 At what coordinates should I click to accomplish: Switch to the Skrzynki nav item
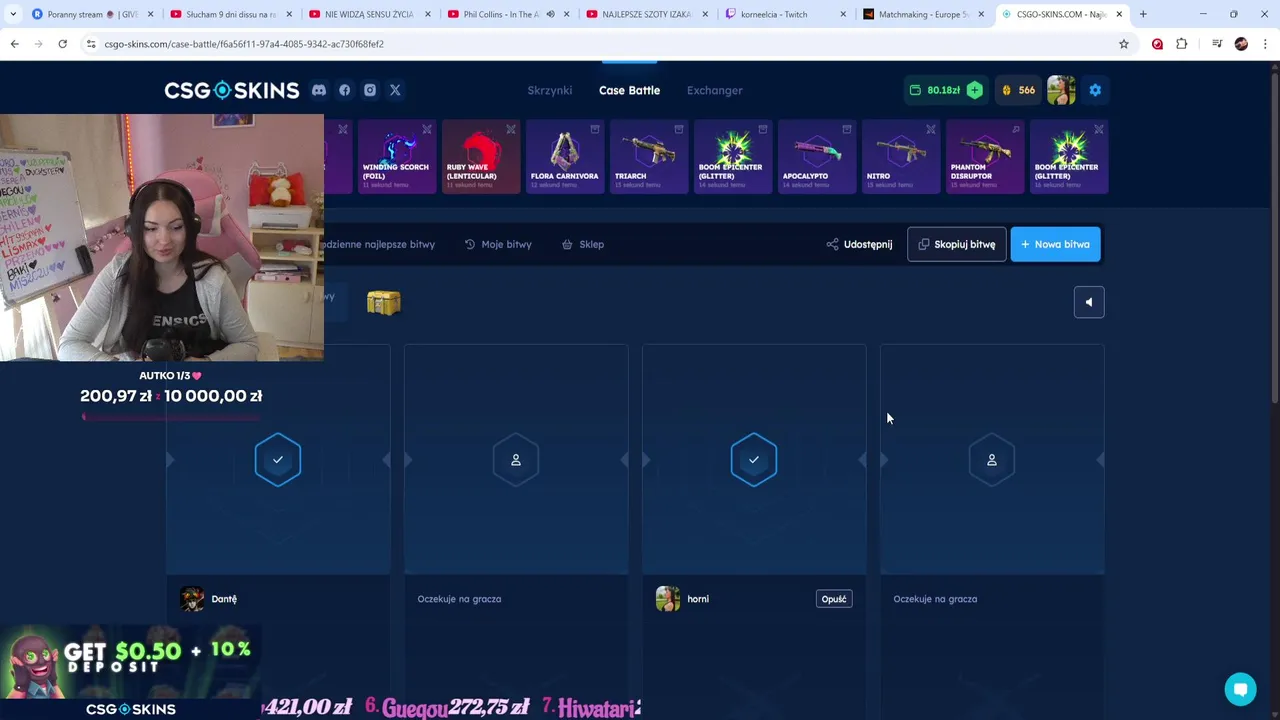(550, 90)
